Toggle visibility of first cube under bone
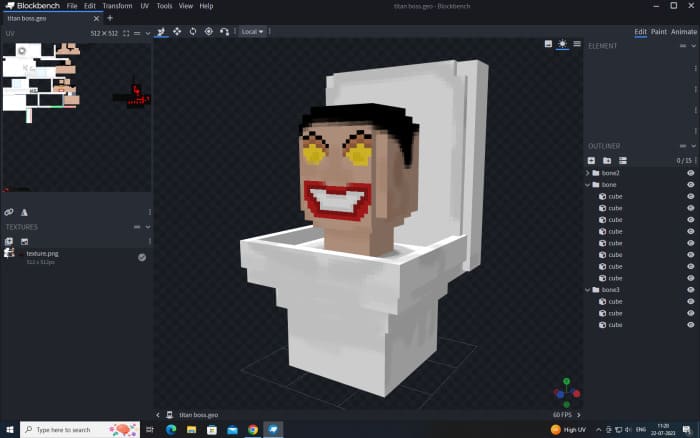The height and width of the screenshot is (438, 700). 690,196
